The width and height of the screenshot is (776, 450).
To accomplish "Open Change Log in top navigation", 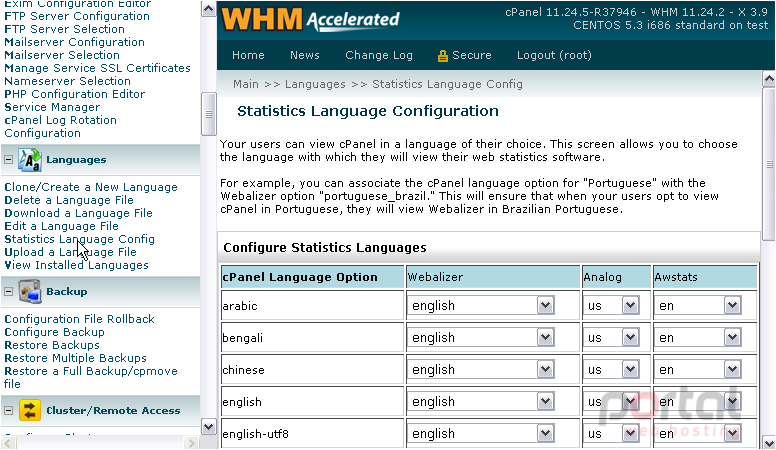I will coord(379,55).
